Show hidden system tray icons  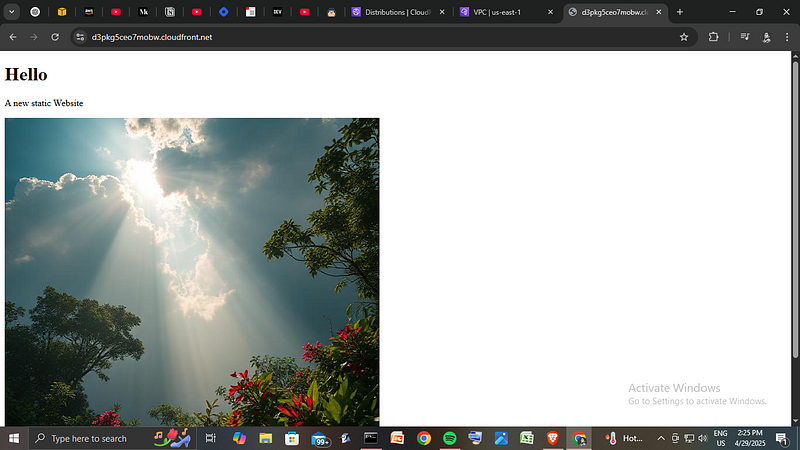(661, 438)
